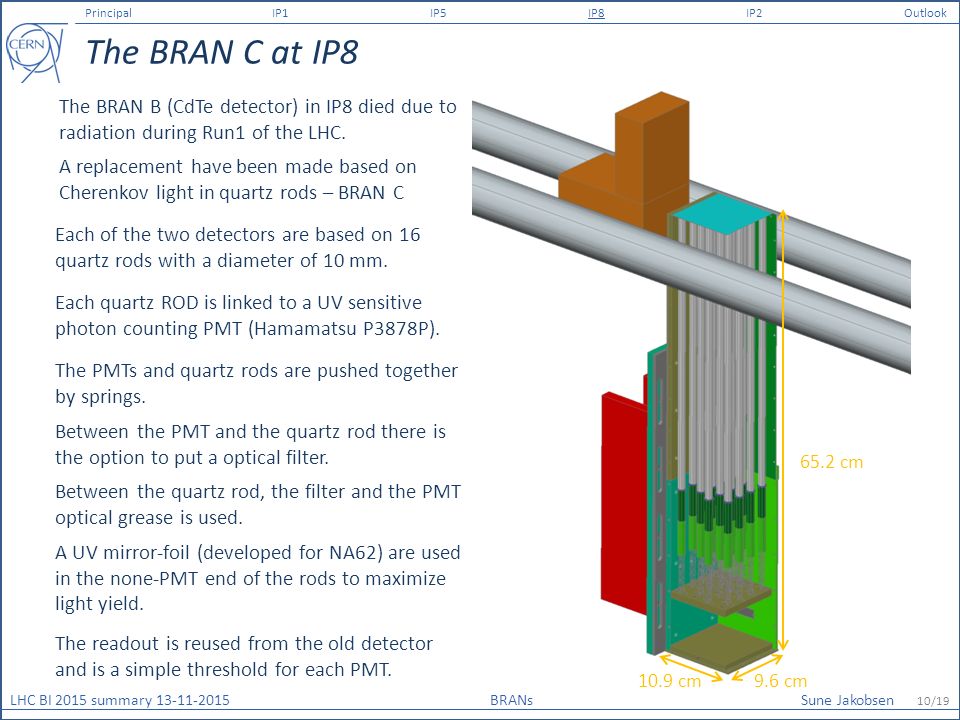960x720 pixels.
Task: Open the IP2 section link
Action: click(754, 13)
